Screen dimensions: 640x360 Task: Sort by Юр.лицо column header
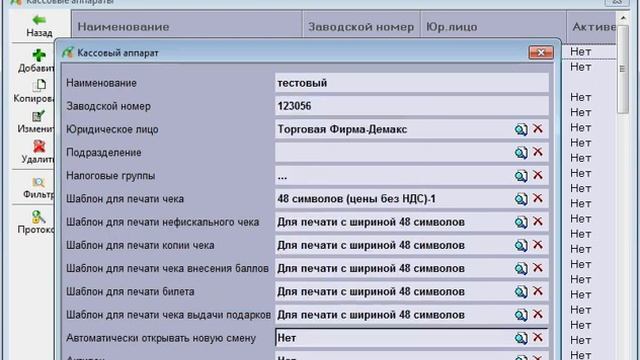pyautogui.click(x=493, y=27)
